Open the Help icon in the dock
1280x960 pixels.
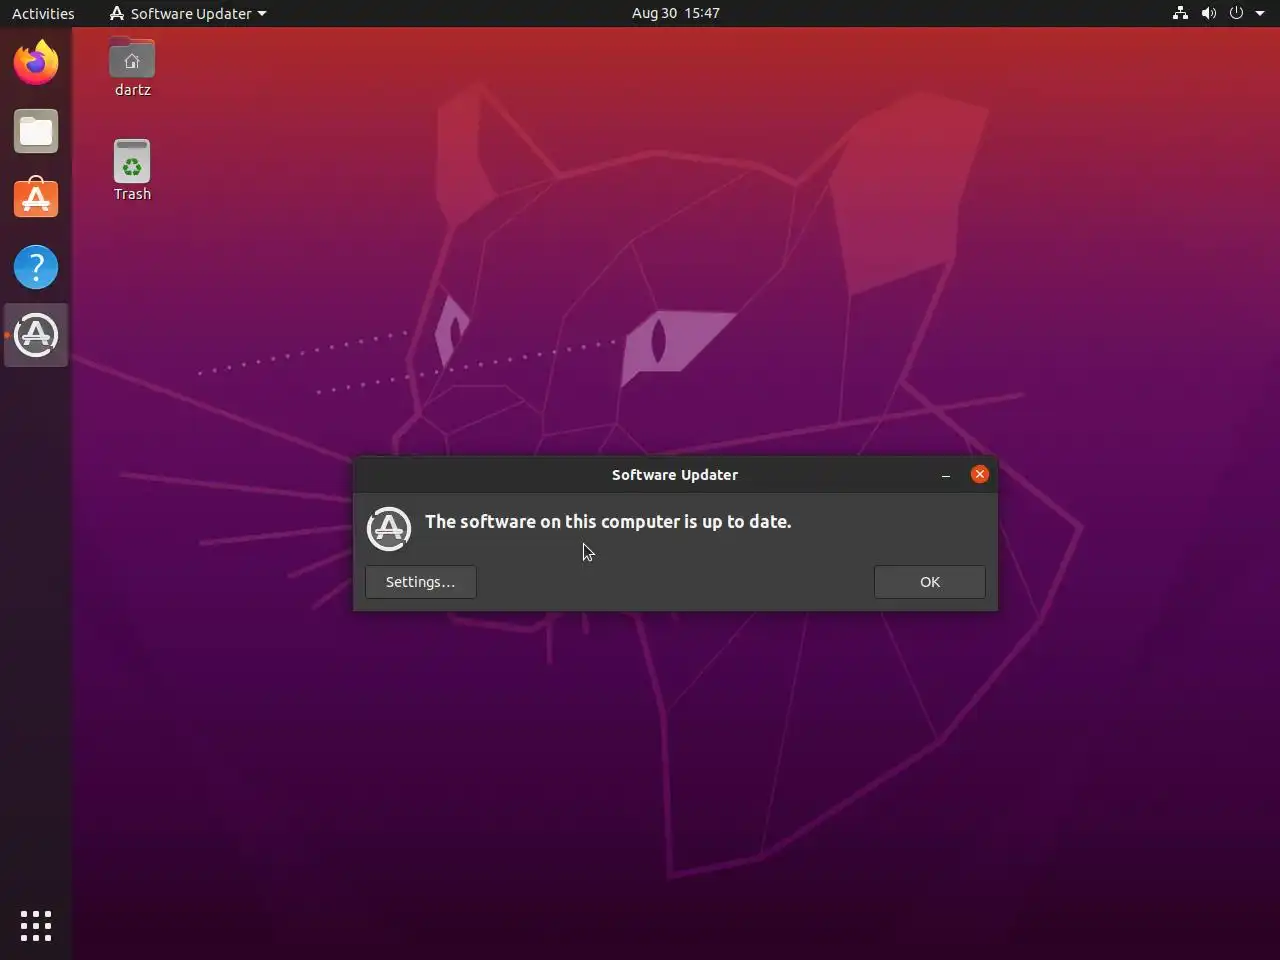pyautogui.click(x=36, y=267)
